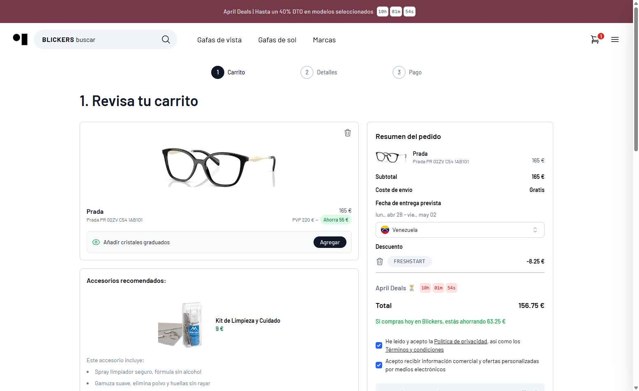This screenshot has height=391, width=639.
Task: Click the total 156.75 € amount
Action: (531, 305)
